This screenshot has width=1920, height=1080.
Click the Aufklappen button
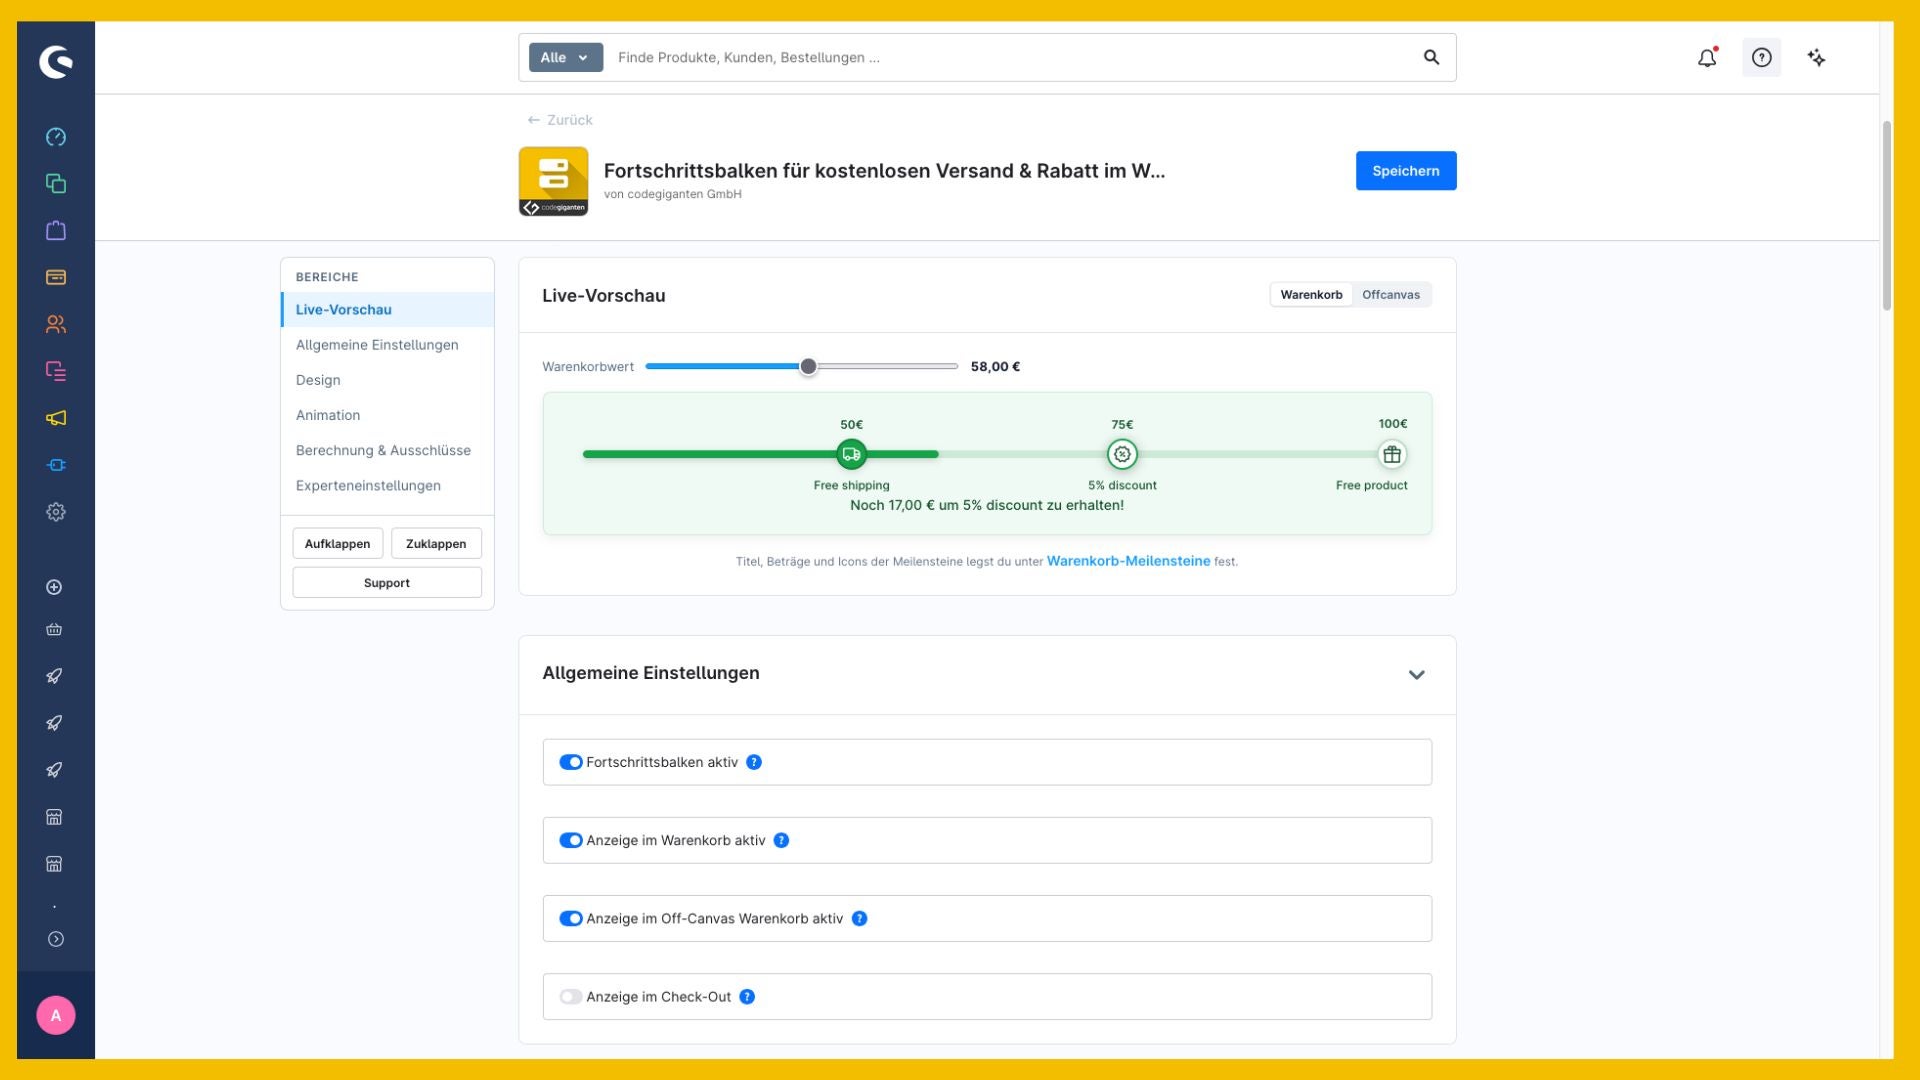click(337, 543)
